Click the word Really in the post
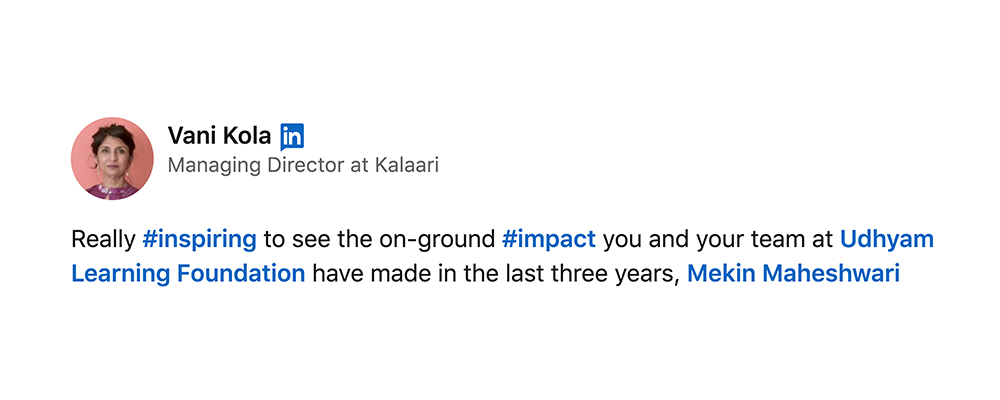This screenshot has height=400, width=1000. tap(103, 240)
